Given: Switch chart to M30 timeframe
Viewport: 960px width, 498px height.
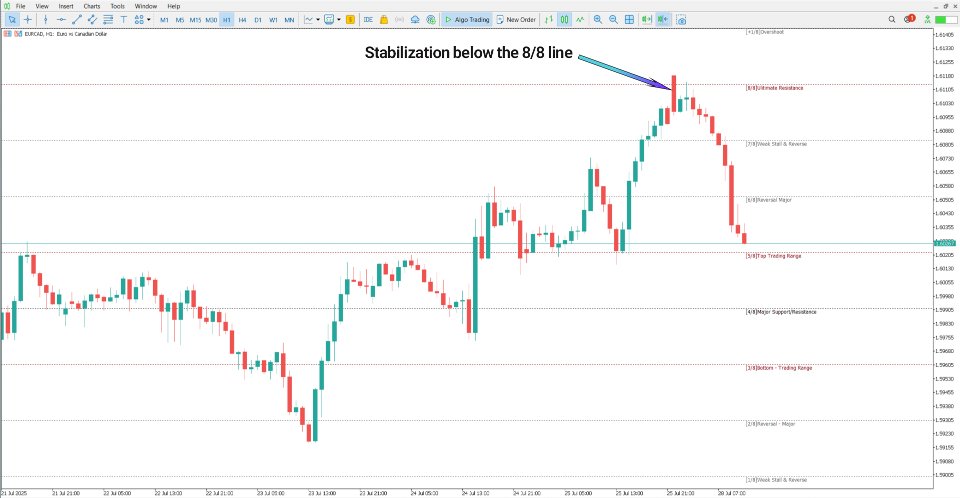Looking at the screenshot, I should [x=211, y=20].
